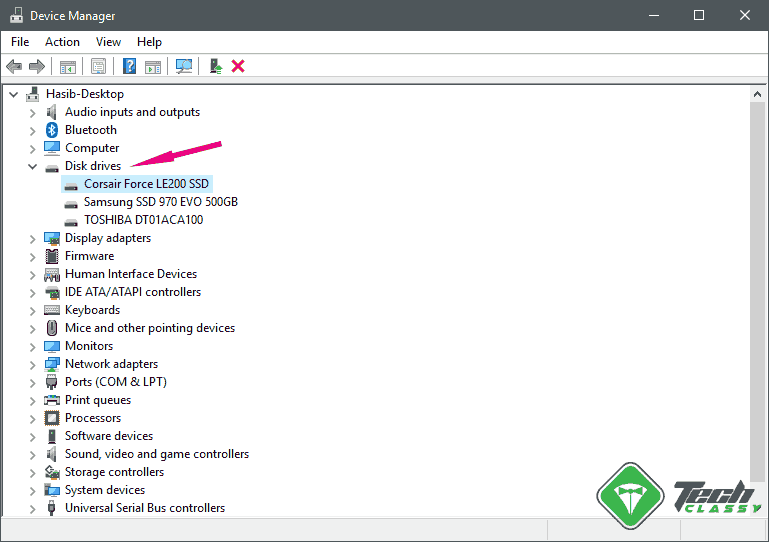The width and height of the screenshot is (769, 542).
Task: Expand the System devices chevron
Action: (32, 491)
